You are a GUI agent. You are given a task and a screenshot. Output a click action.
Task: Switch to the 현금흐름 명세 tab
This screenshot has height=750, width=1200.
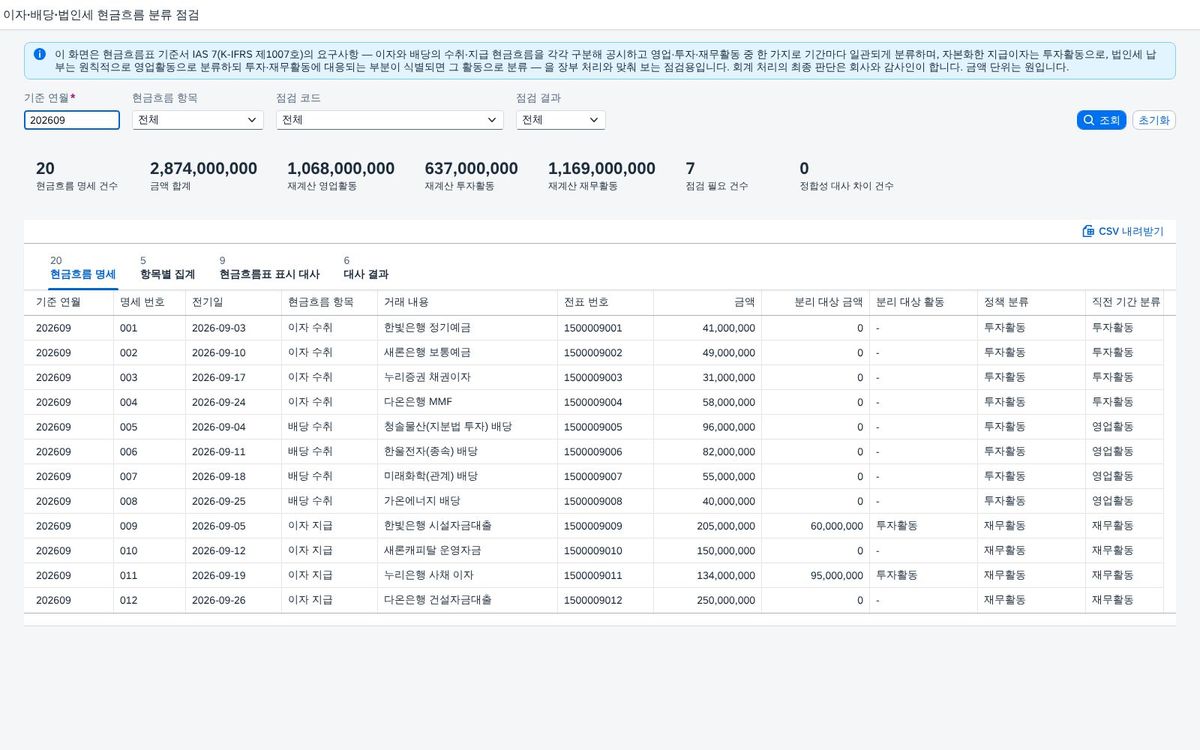pyautogui.click(x=83, y=268)
